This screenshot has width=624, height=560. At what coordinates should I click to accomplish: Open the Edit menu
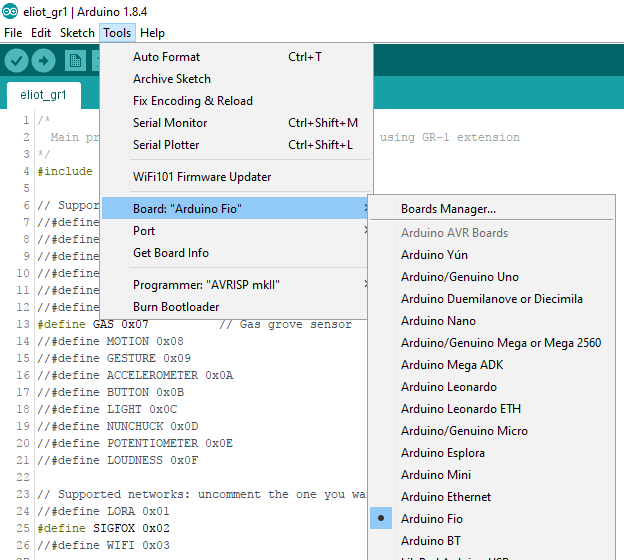pos(41,33)
